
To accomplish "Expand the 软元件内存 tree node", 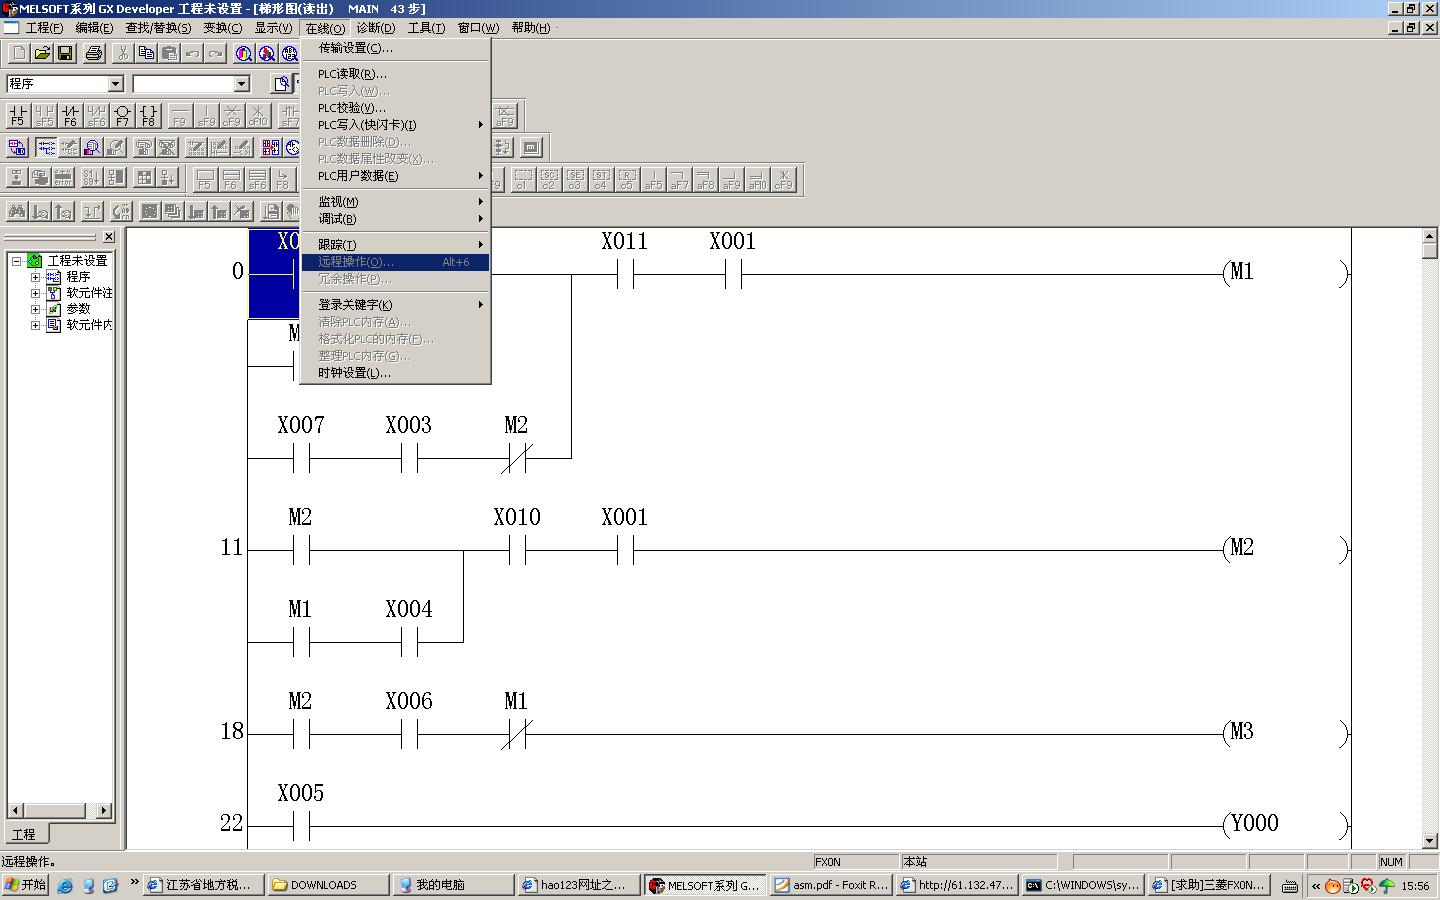I will point(35,325).
